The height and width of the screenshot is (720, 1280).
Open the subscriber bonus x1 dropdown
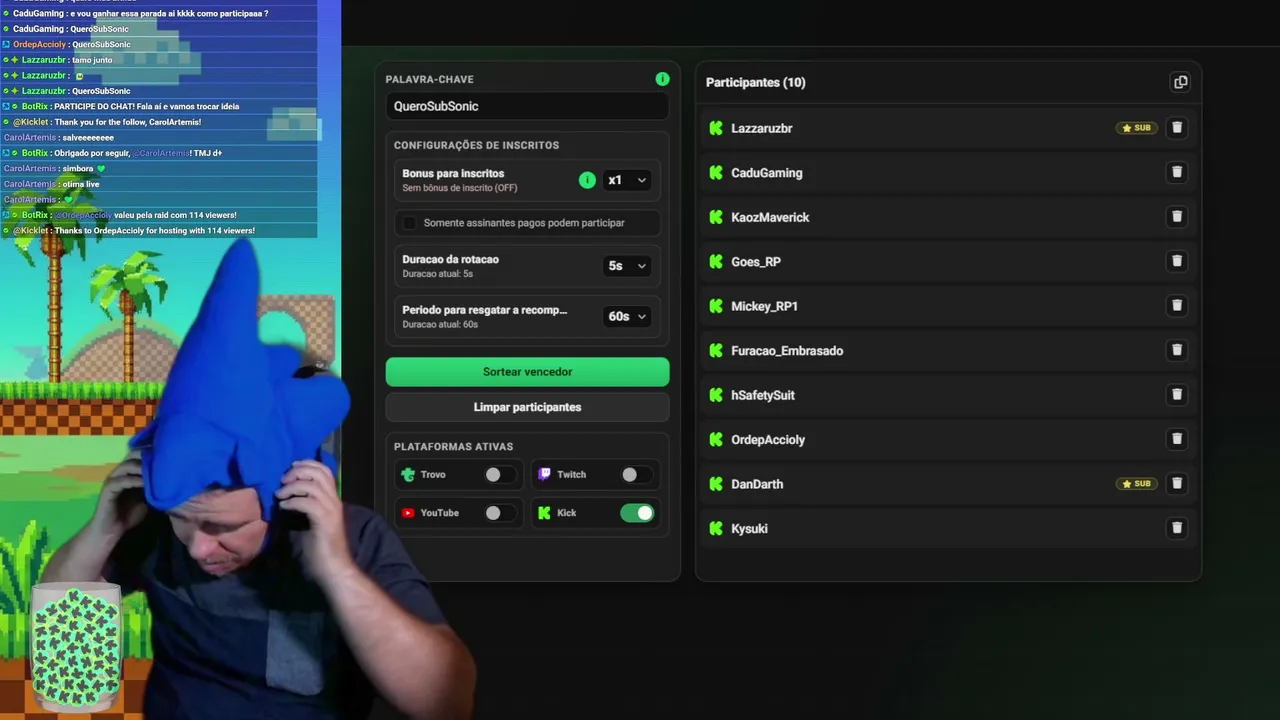[627, 180]
